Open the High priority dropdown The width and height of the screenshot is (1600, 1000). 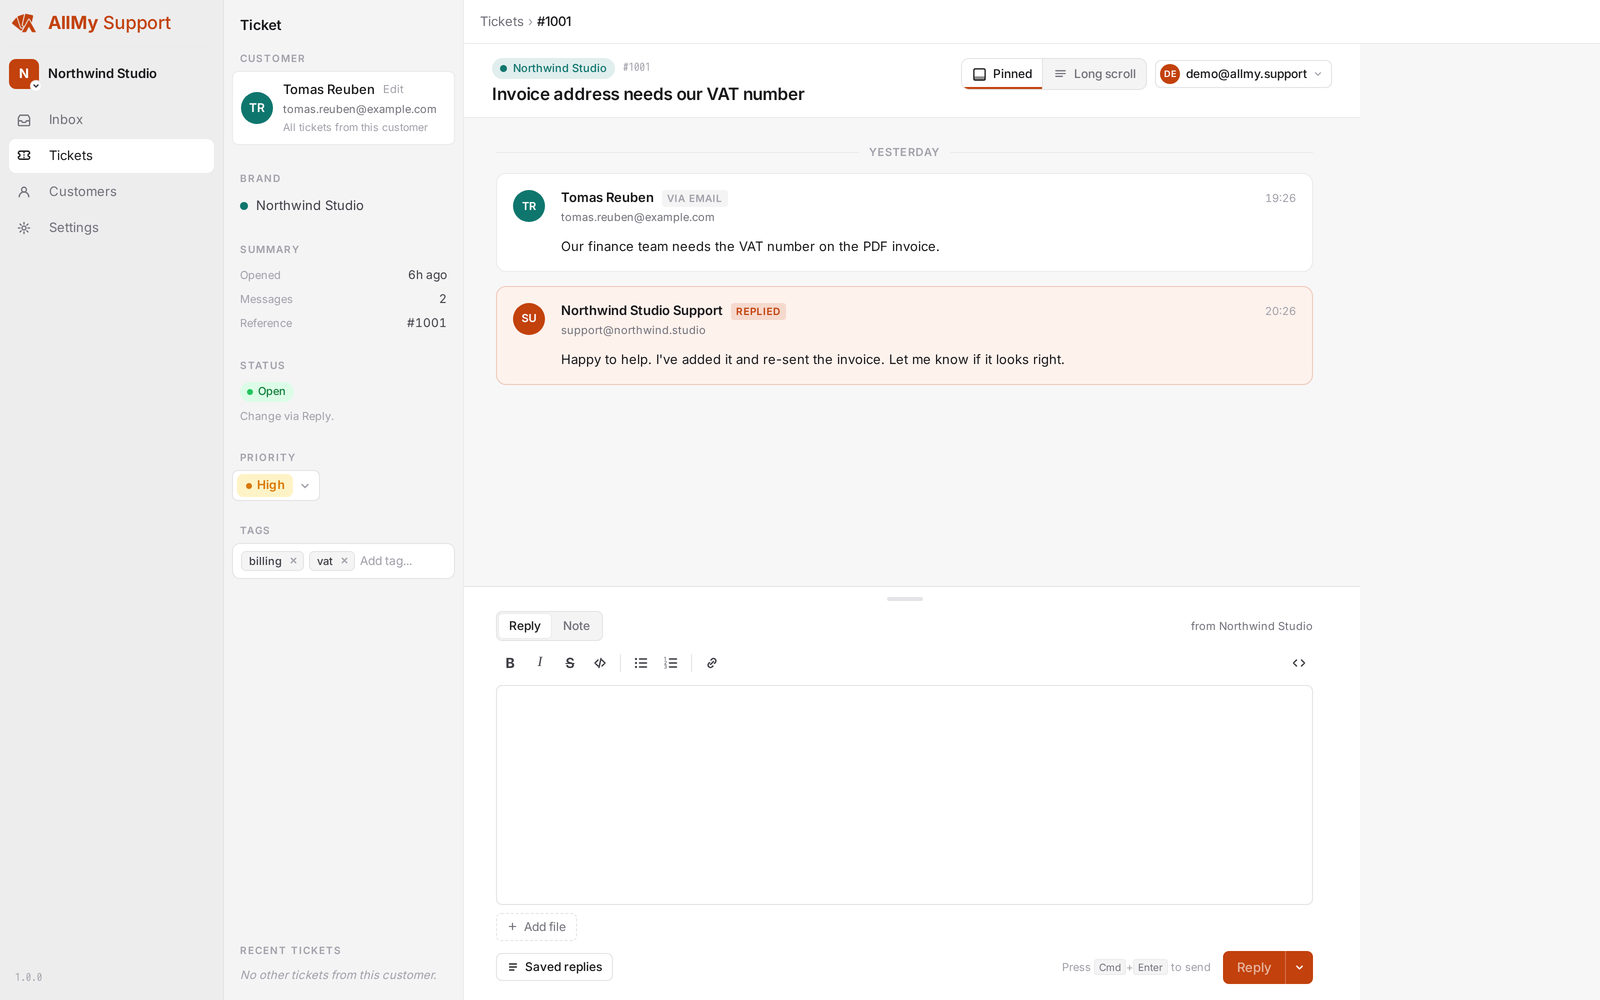tap(276, 486)
